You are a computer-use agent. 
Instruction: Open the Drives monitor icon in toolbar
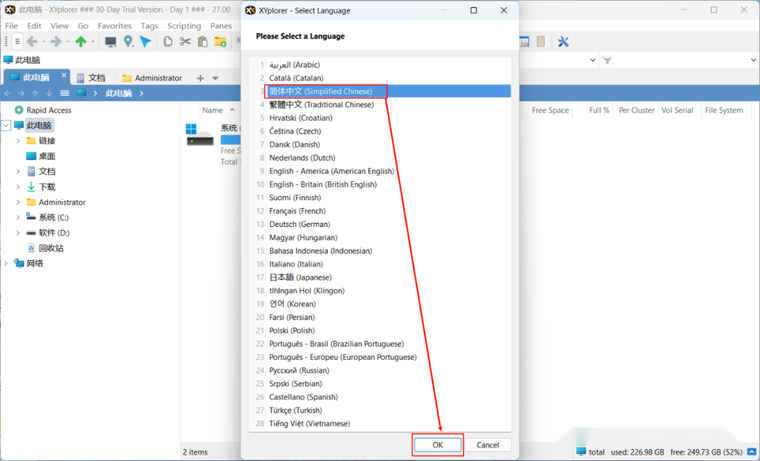[111, 42]
